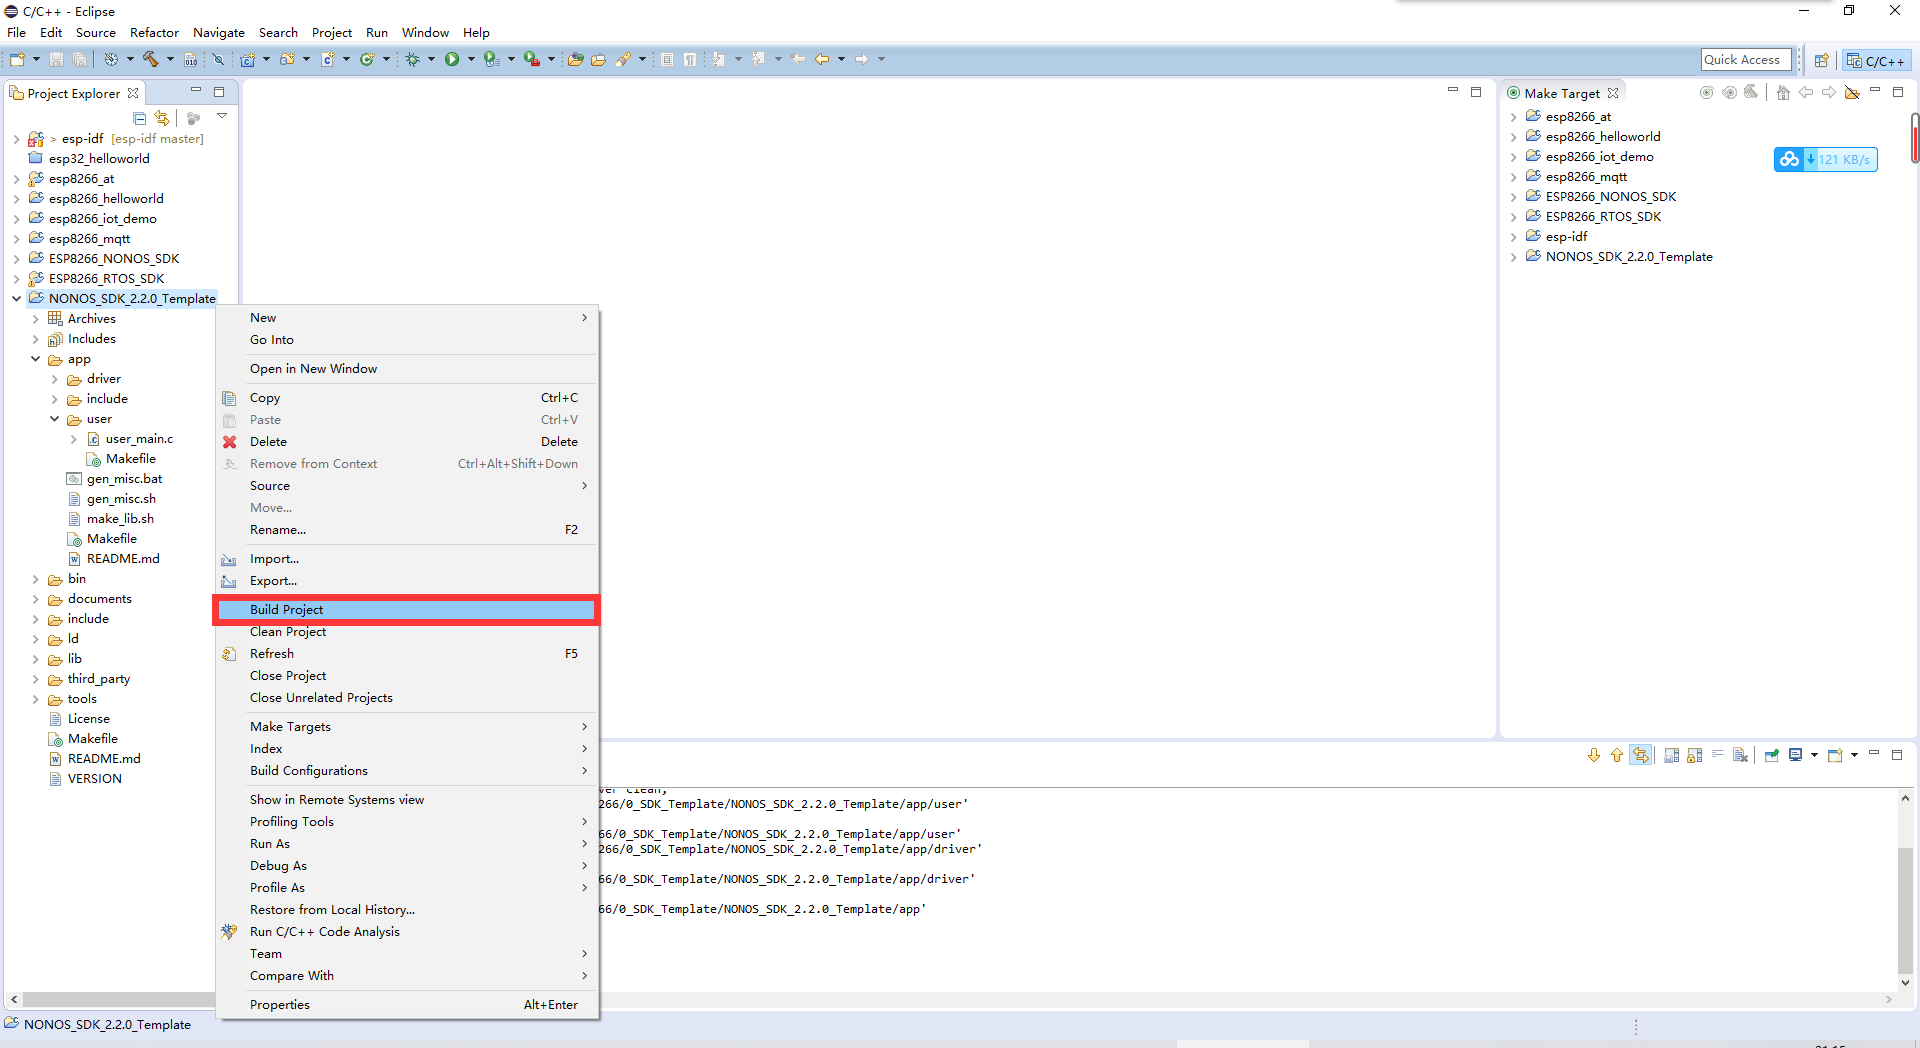Collapse the NONOS_SDK_2.2.0_Template project node
The height and width of the screenshot is (1048, 1920).
16,298
